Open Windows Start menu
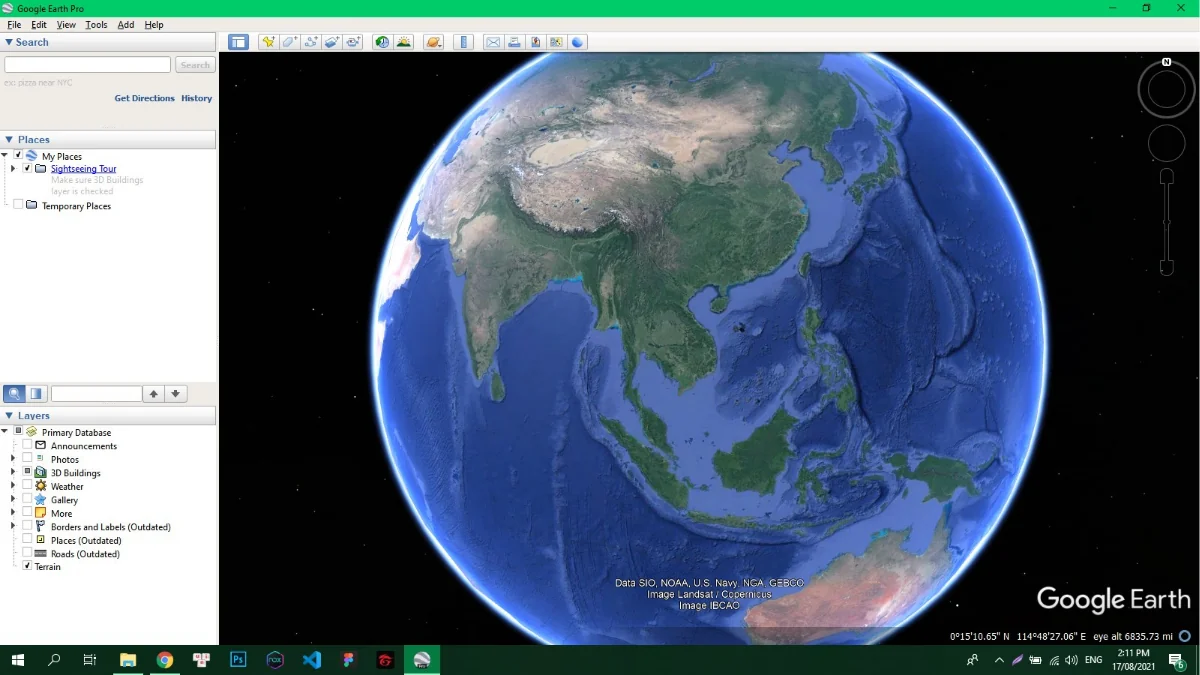 (x=18, y=660)
